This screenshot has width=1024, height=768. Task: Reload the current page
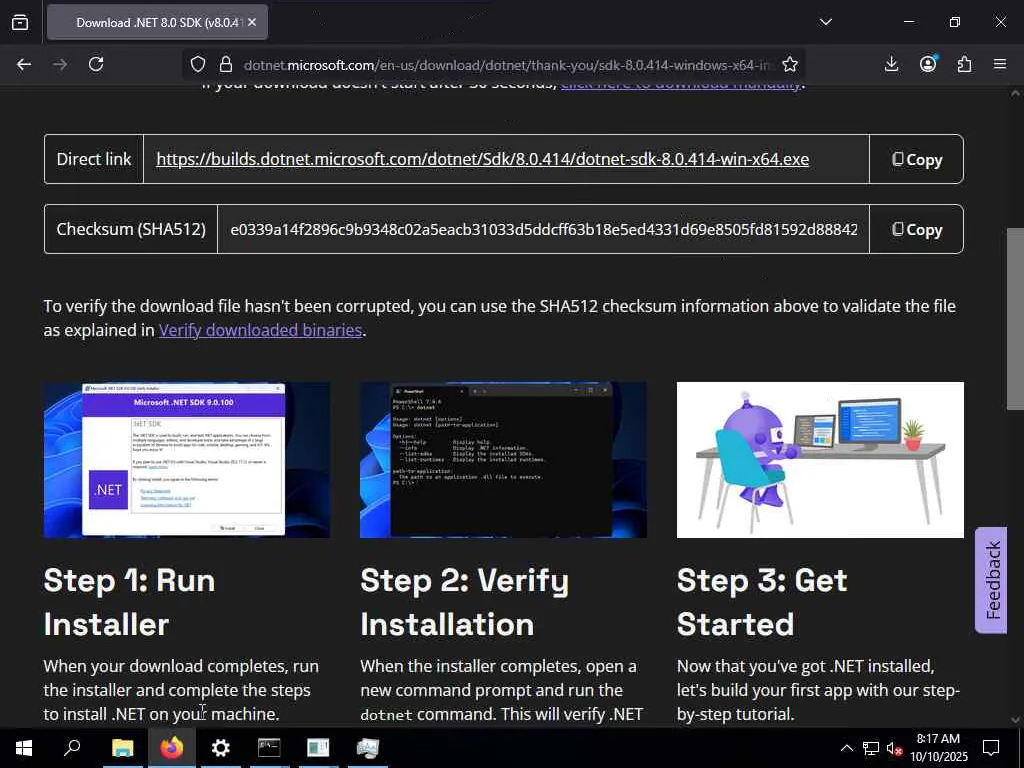tap(96, 64)
